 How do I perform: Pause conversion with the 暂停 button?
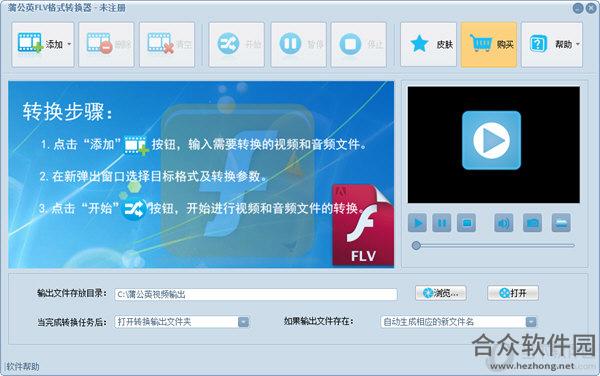298,44
